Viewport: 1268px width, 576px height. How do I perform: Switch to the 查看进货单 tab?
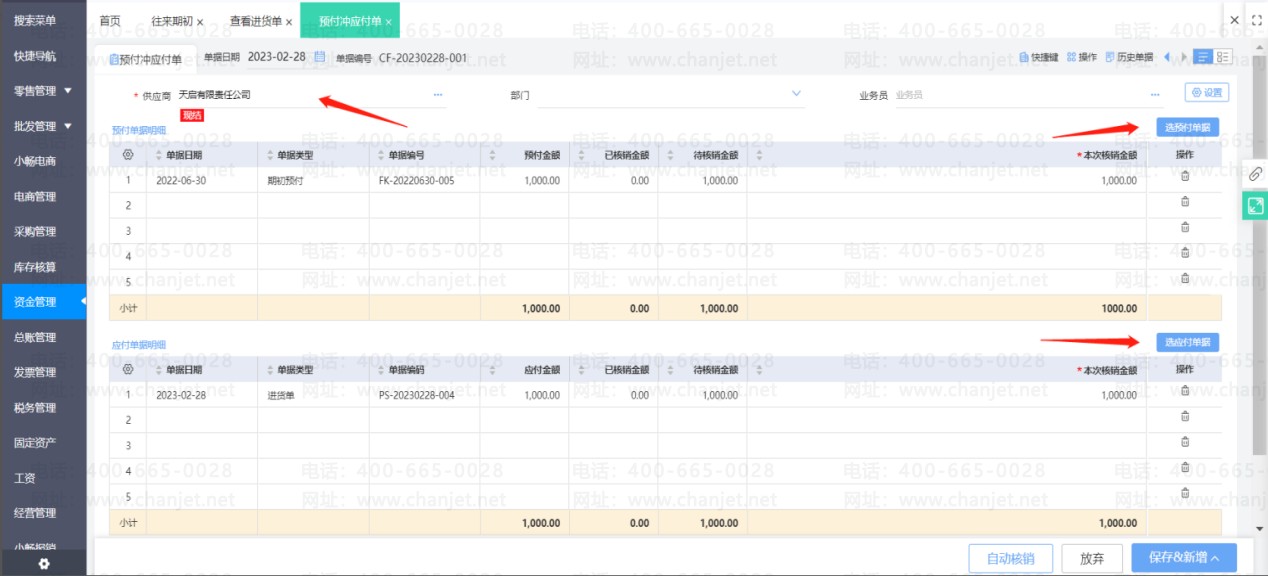click(255, 21)
